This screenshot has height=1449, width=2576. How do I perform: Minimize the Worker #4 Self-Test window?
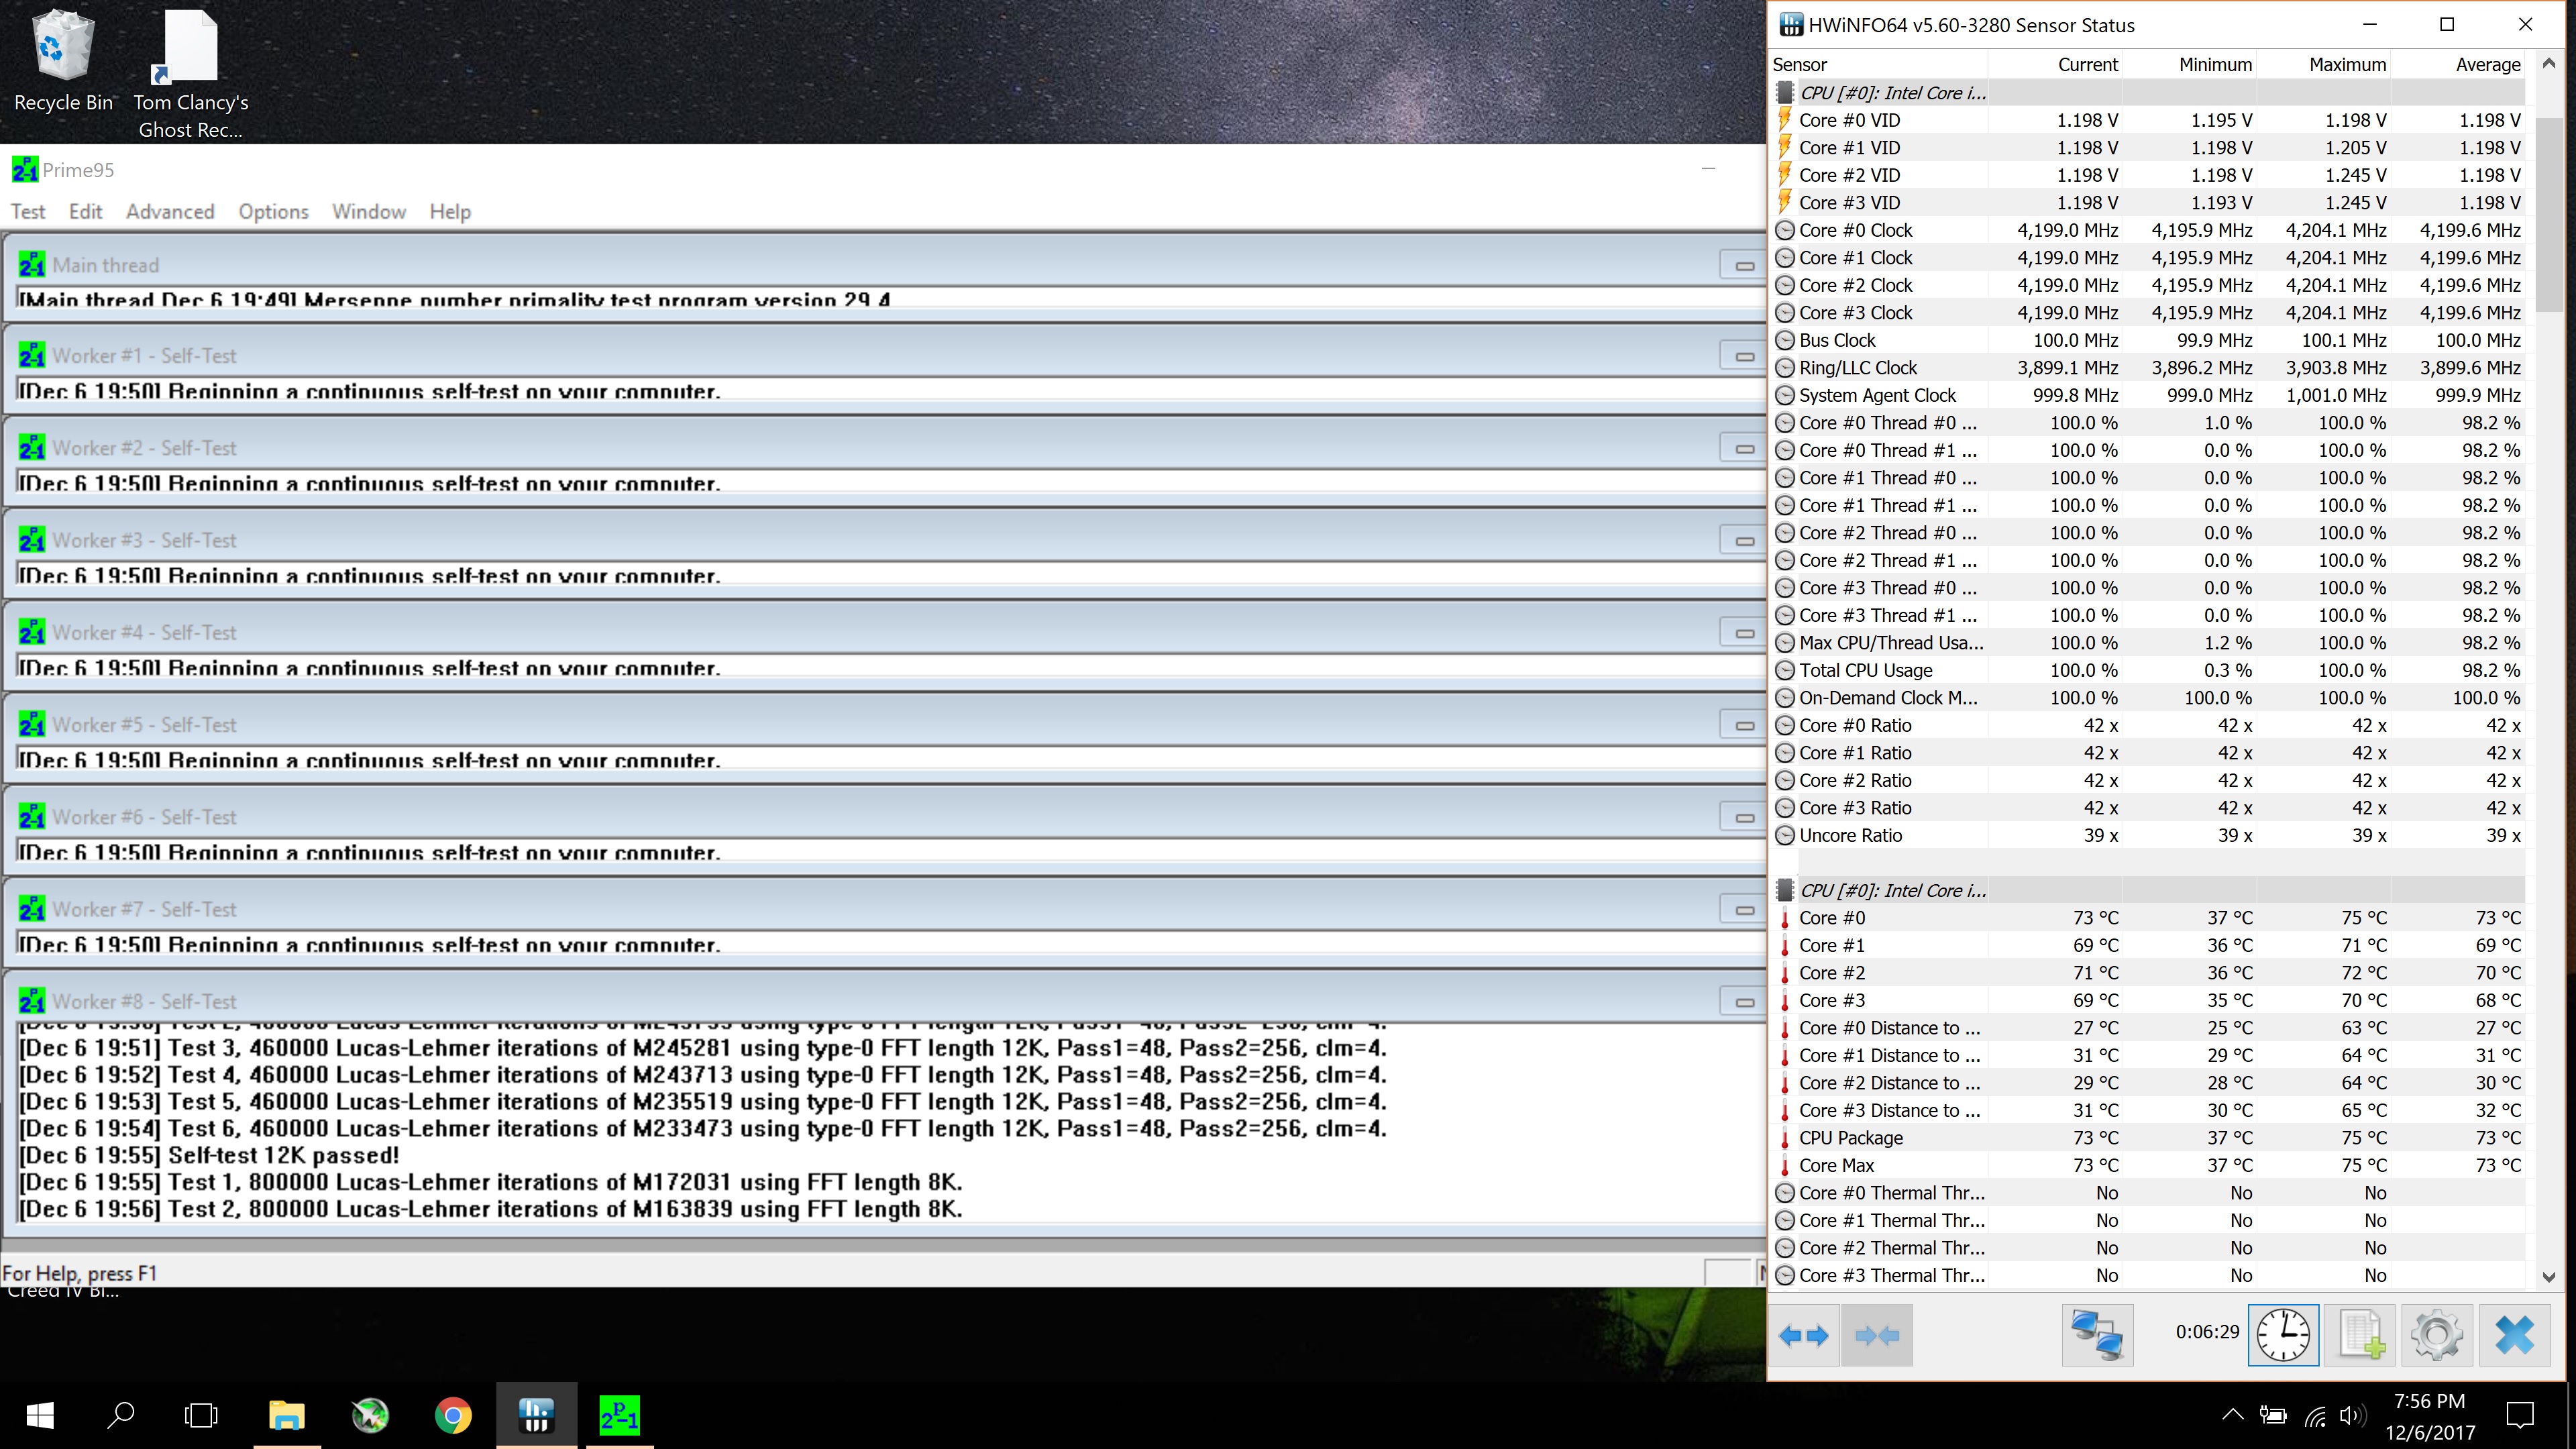[1744, 632]
